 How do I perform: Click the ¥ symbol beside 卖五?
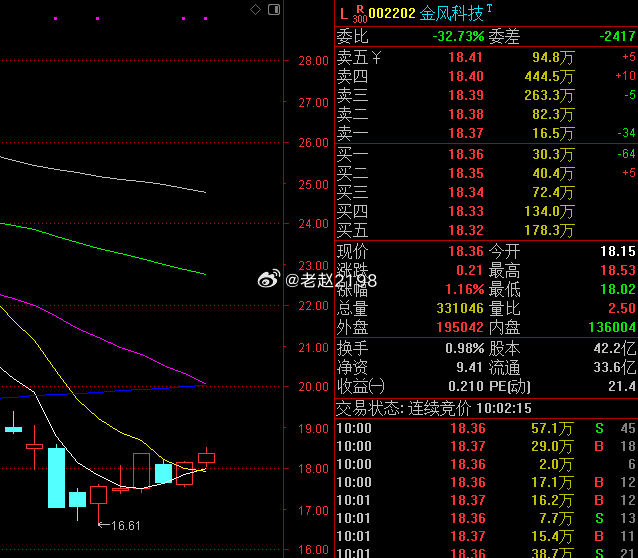[x=376, y=57]
